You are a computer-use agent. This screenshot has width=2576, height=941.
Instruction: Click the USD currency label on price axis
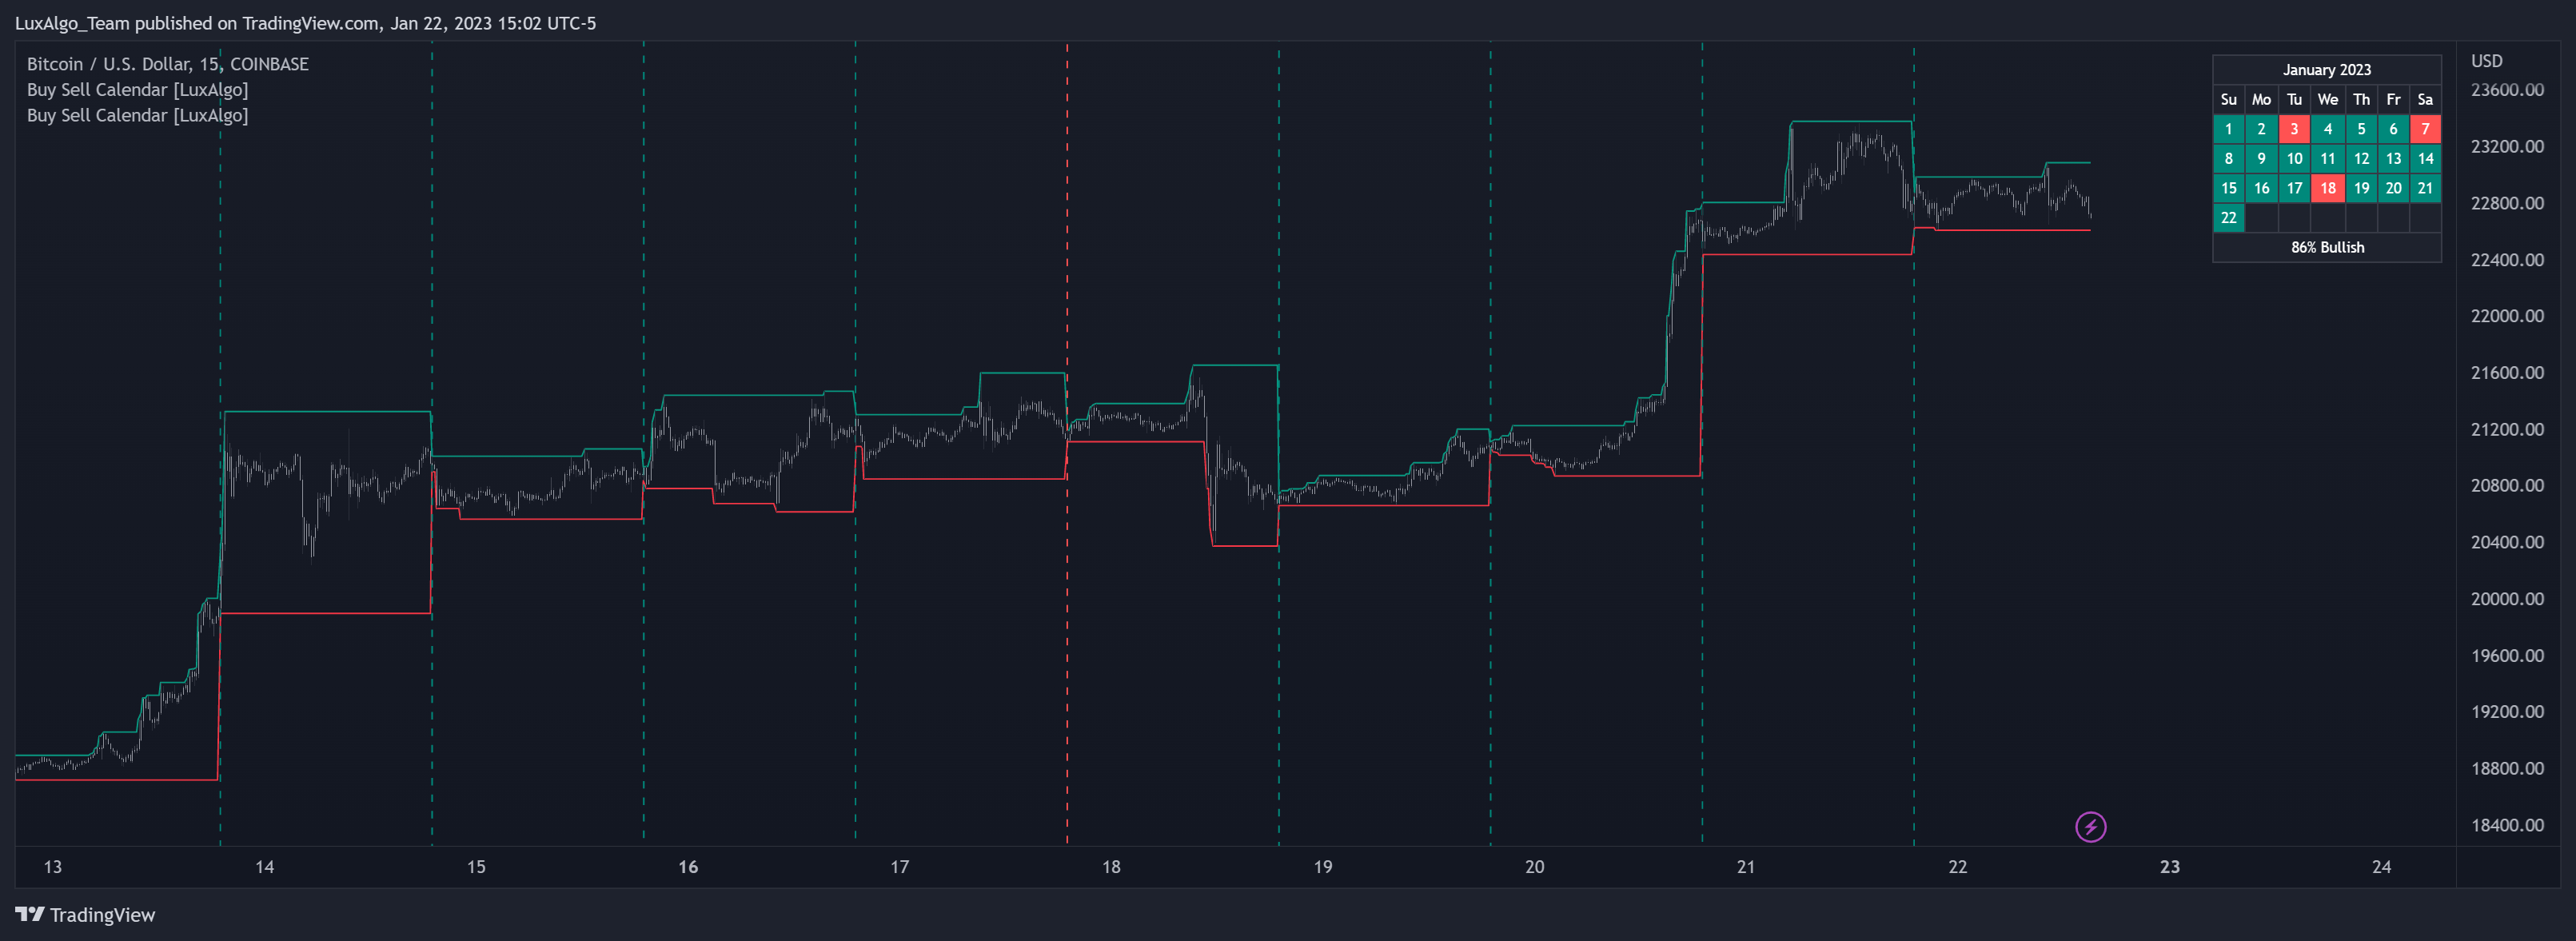[2486, 61]
